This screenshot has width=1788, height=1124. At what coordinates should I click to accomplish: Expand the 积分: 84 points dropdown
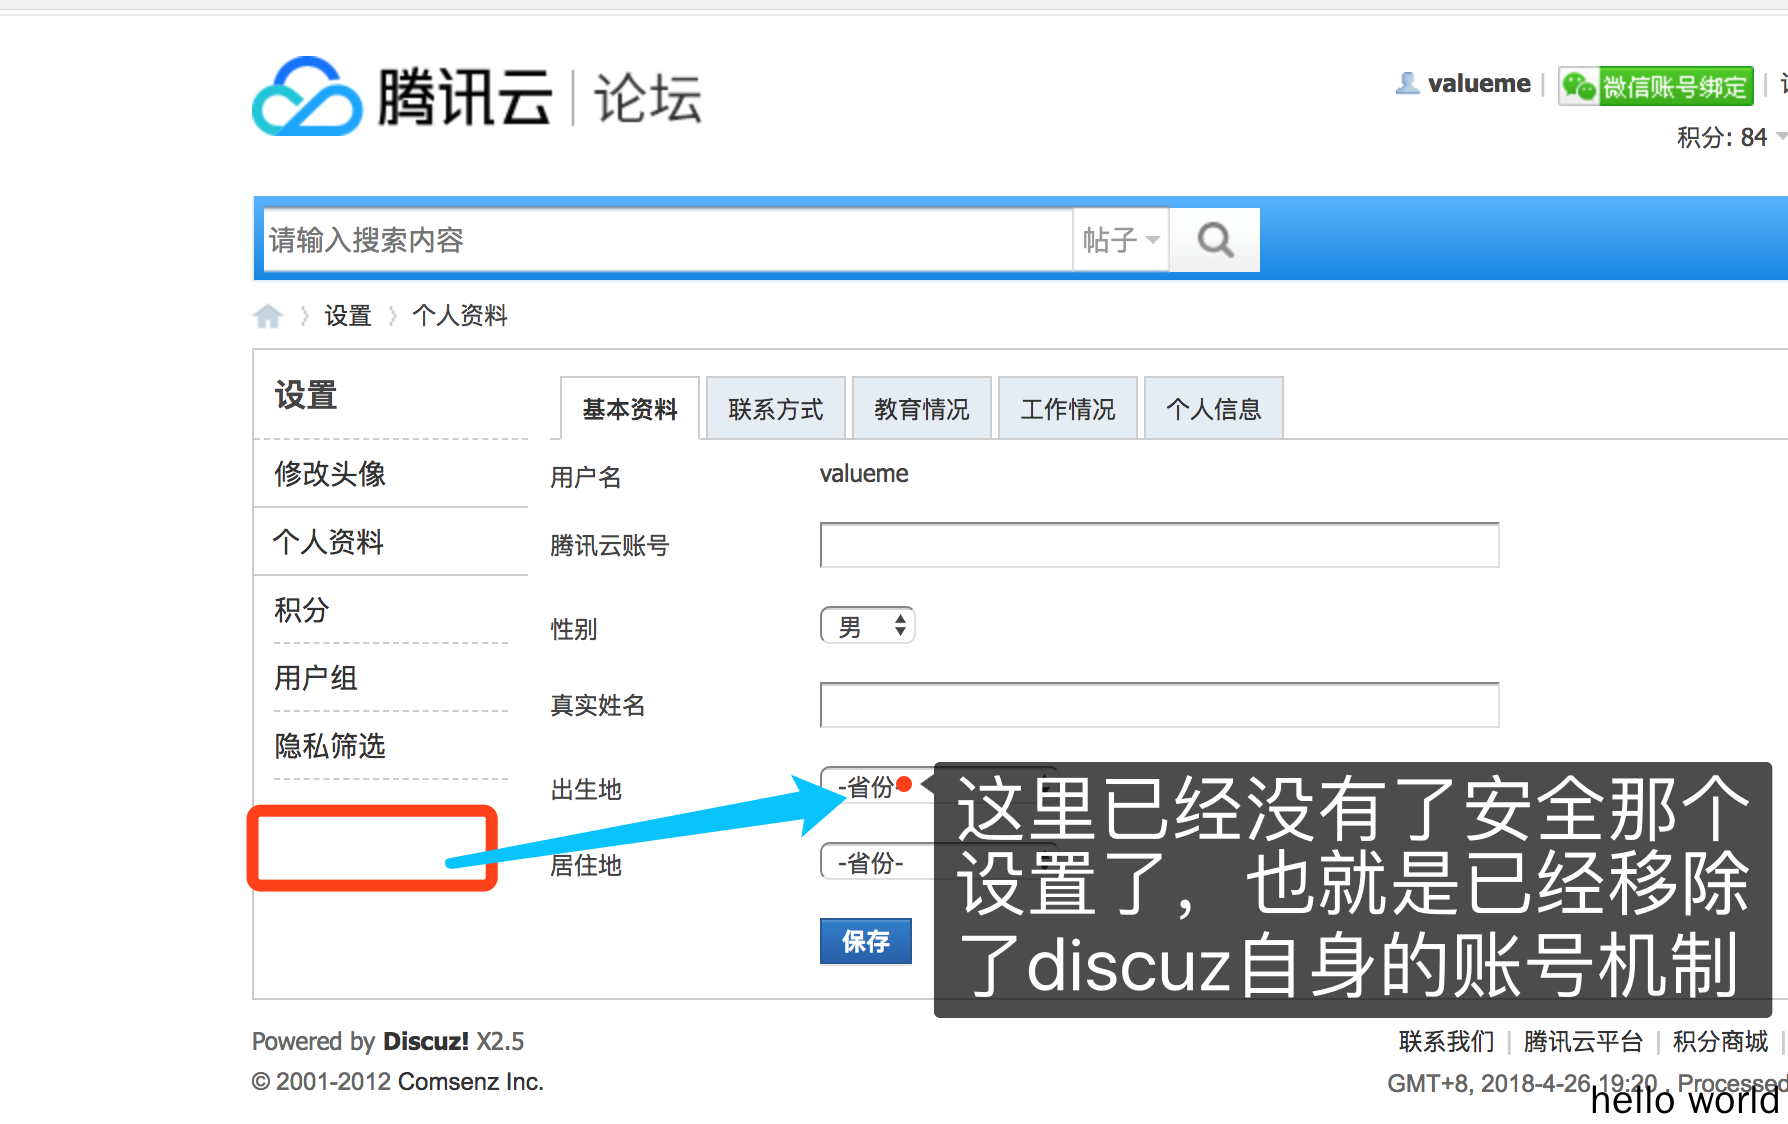click(1730, 137)
